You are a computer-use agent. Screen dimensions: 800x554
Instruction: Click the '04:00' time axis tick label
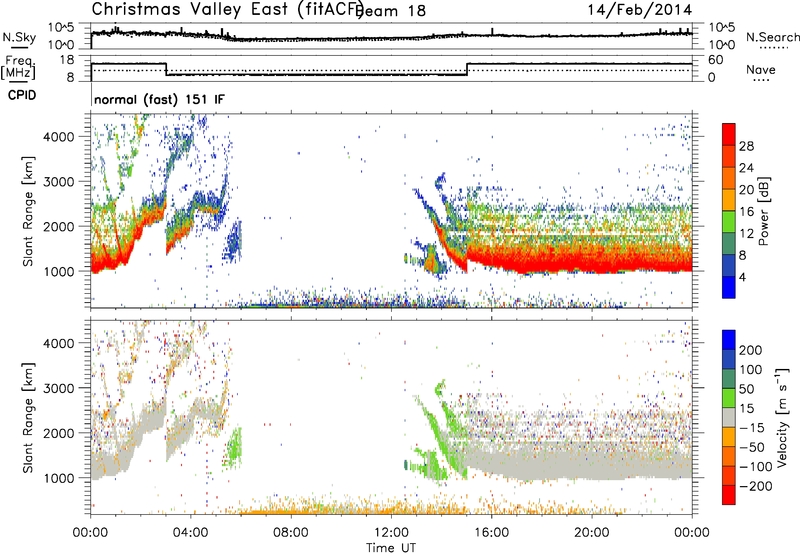[191, 533]
